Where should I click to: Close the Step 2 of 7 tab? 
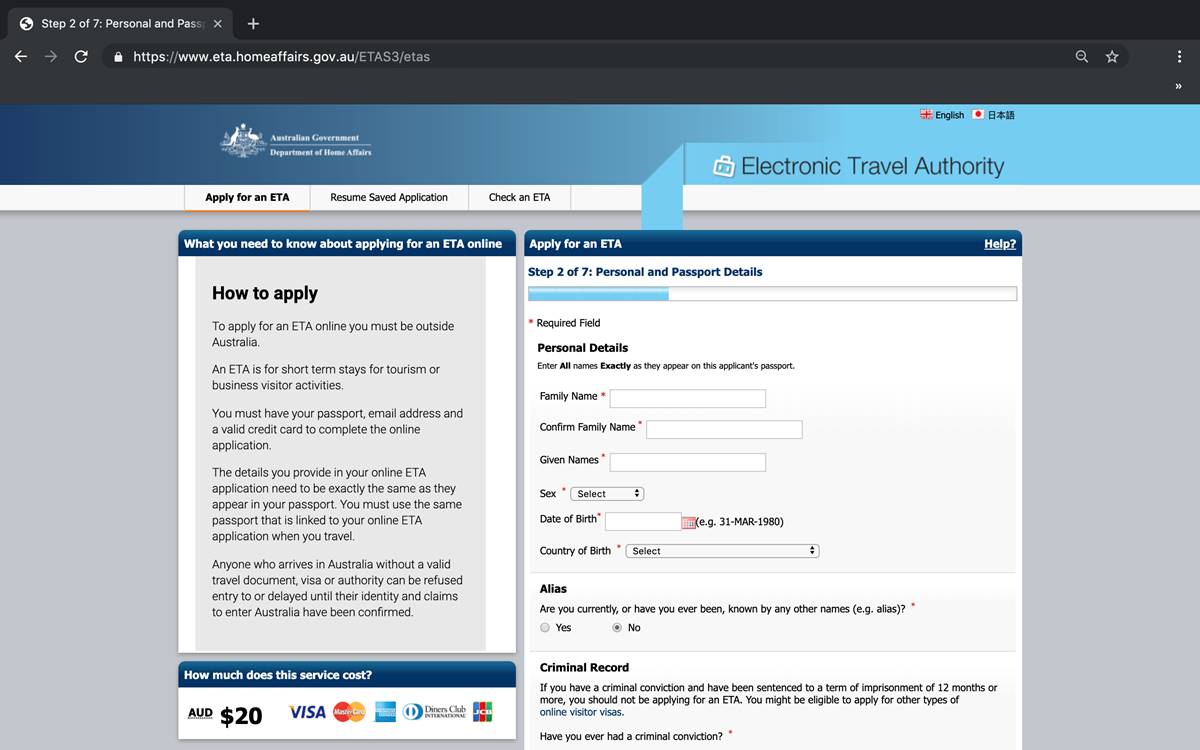(218, 23)
